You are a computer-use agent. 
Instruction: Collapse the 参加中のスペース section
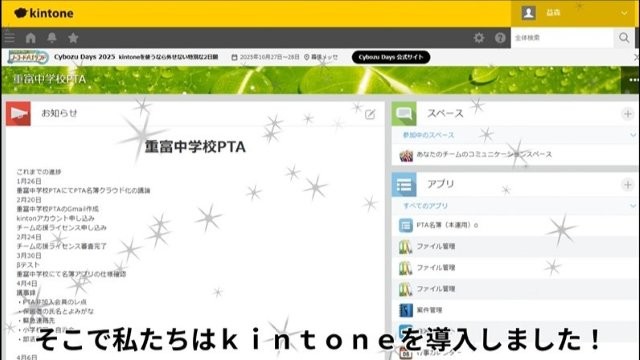coord(633,135)
